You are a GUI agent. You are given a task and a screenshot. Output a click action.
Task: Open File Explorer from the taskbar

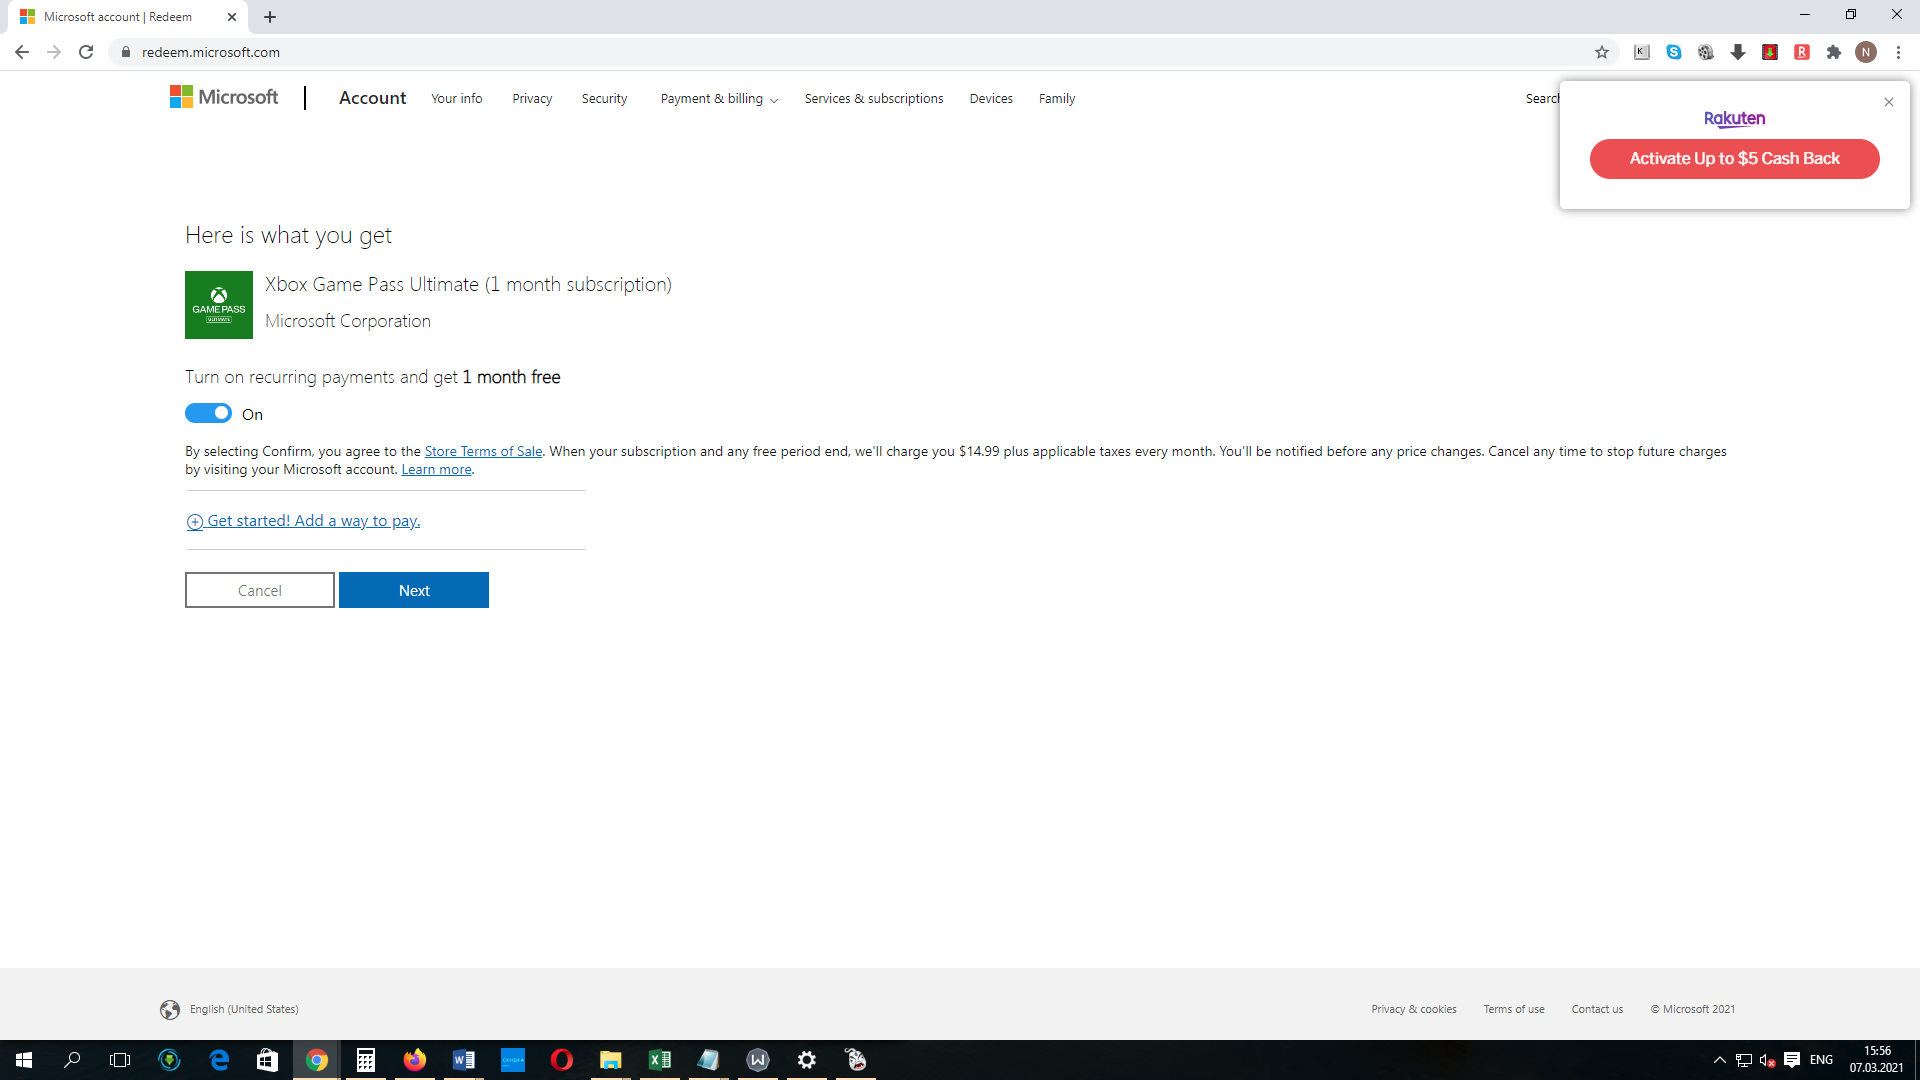(x=611, y=1060)
